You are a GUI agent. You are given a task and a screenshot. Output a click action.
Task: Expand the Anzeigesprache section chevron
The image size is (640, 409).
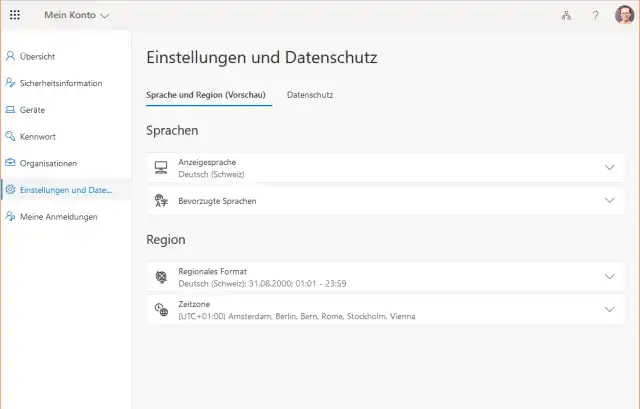tap(609, 167)
